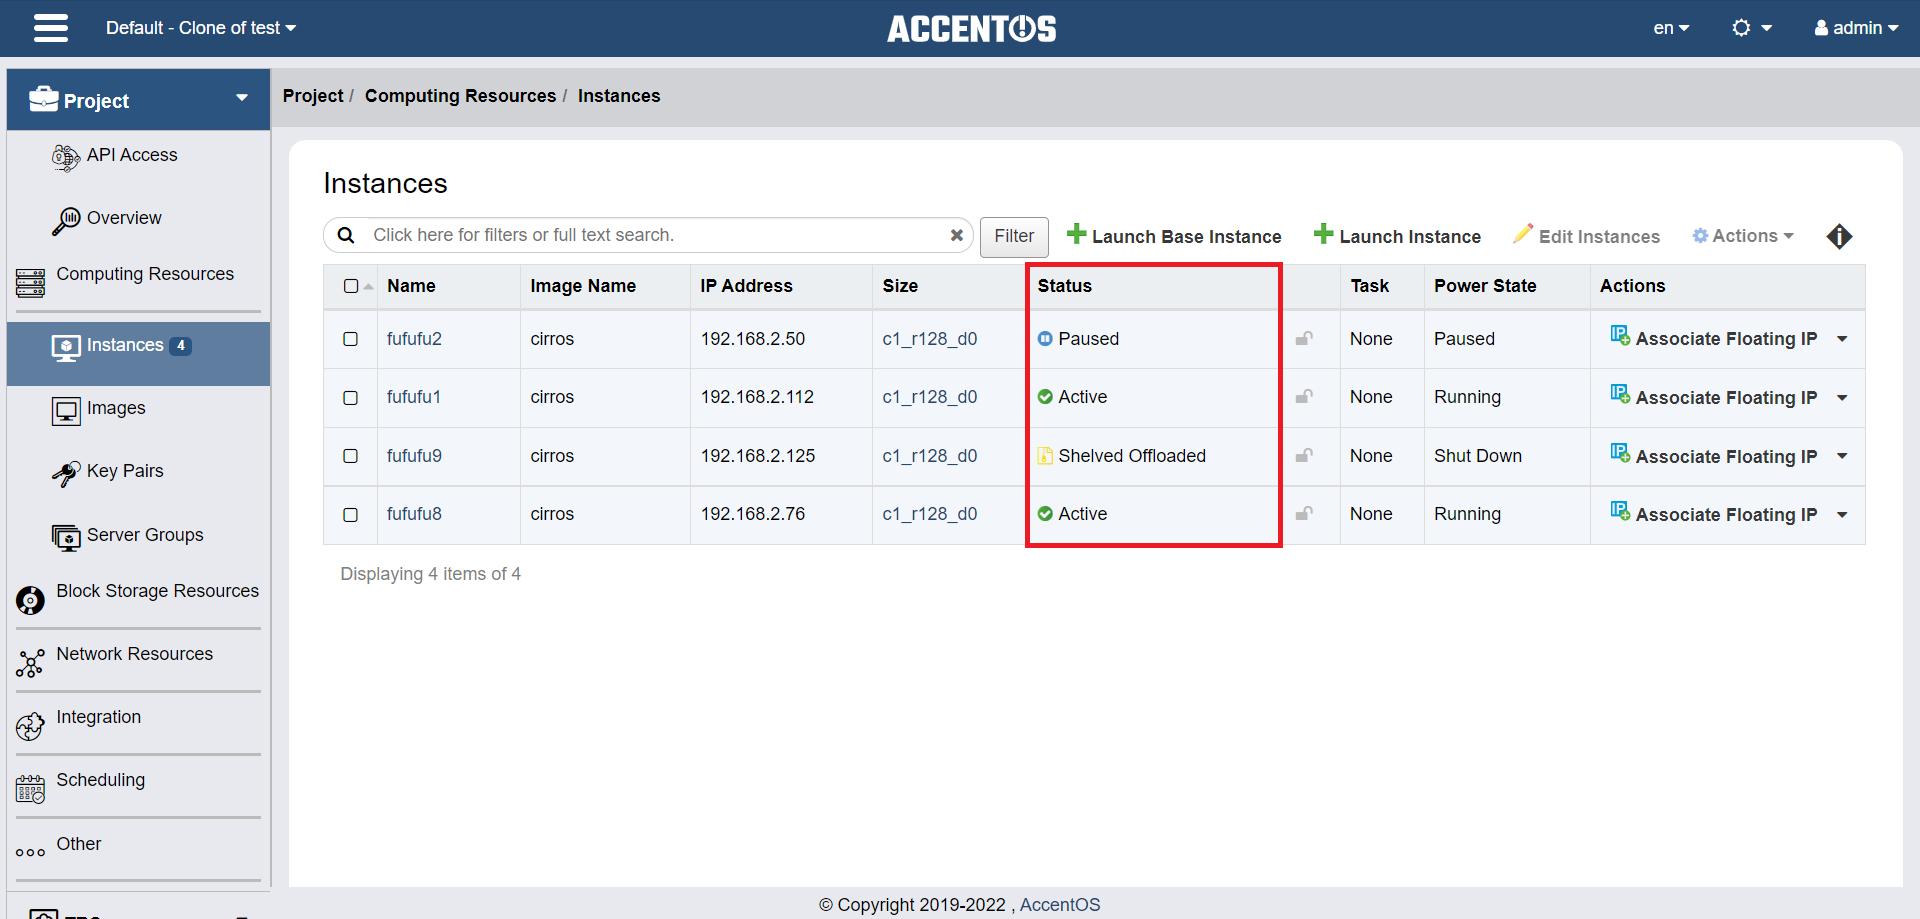Click the Project briefcase icon
This screenshot has height=919, width=1920.
tap(44, 98)
